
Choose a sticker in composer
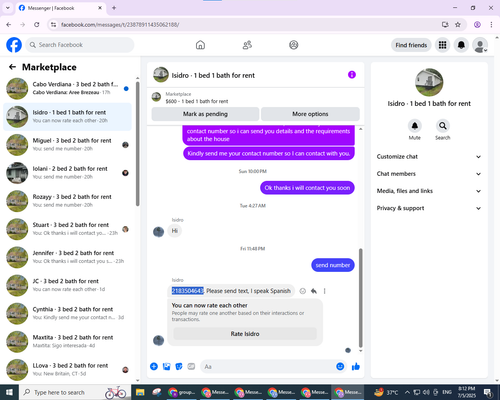coord(179,367)
